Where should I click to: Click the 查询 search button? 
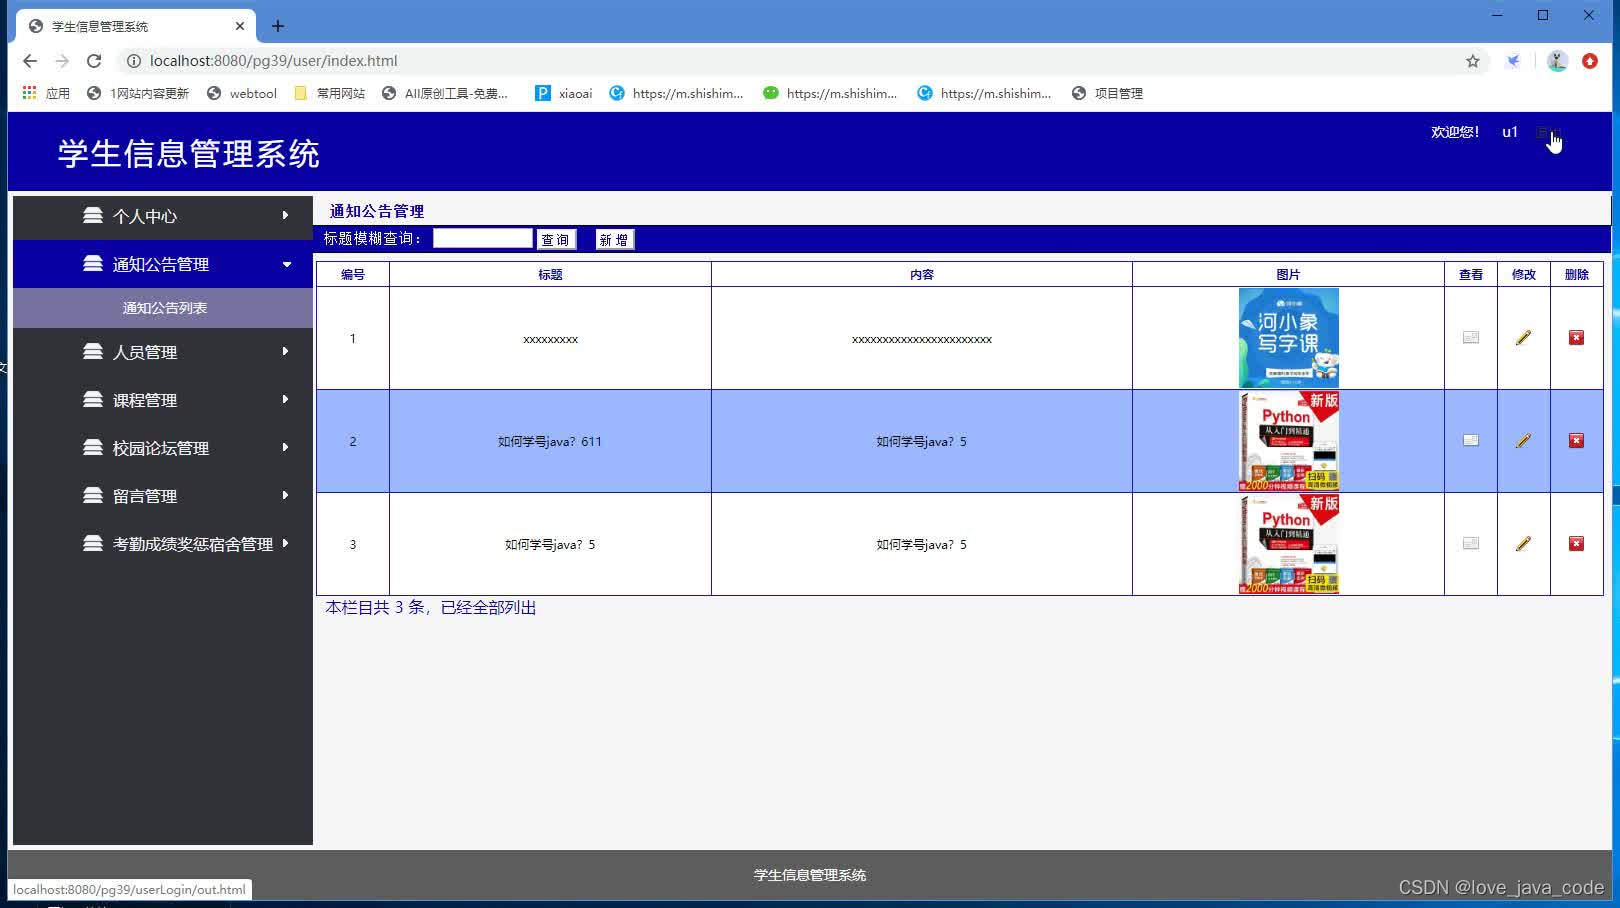(556, 238)
